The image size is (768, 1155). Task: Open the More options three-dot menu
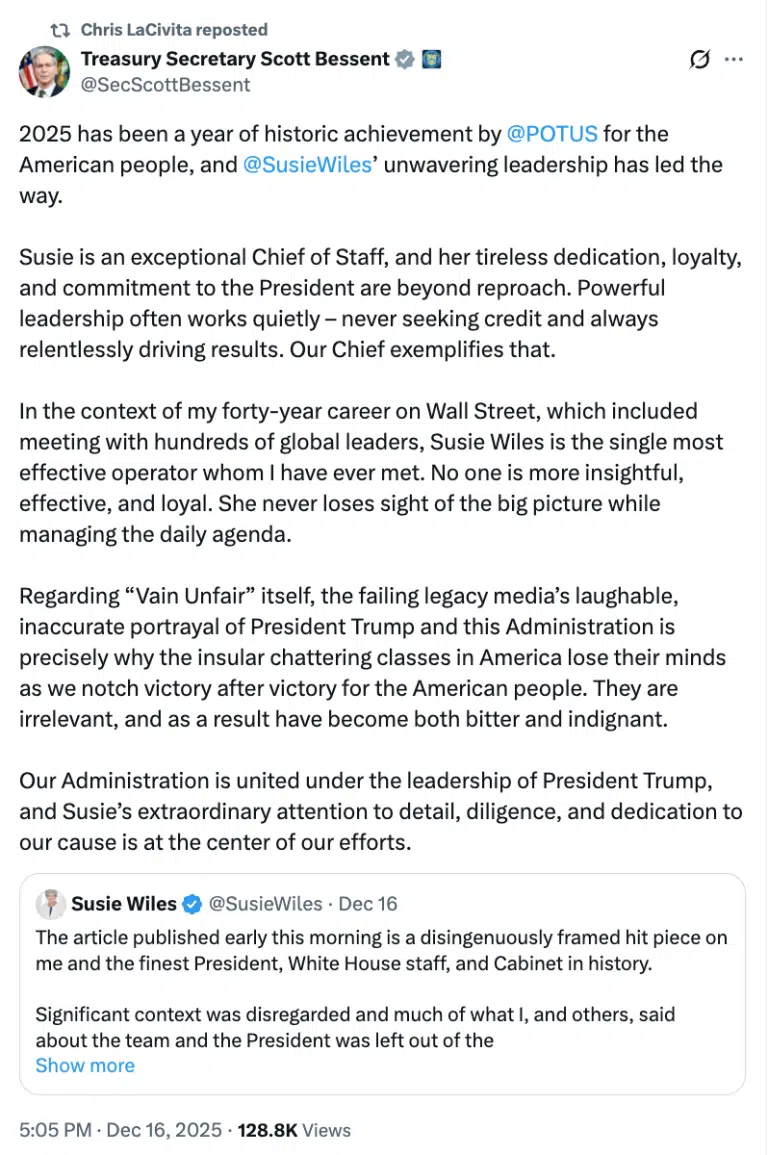(x=734, y=60)
